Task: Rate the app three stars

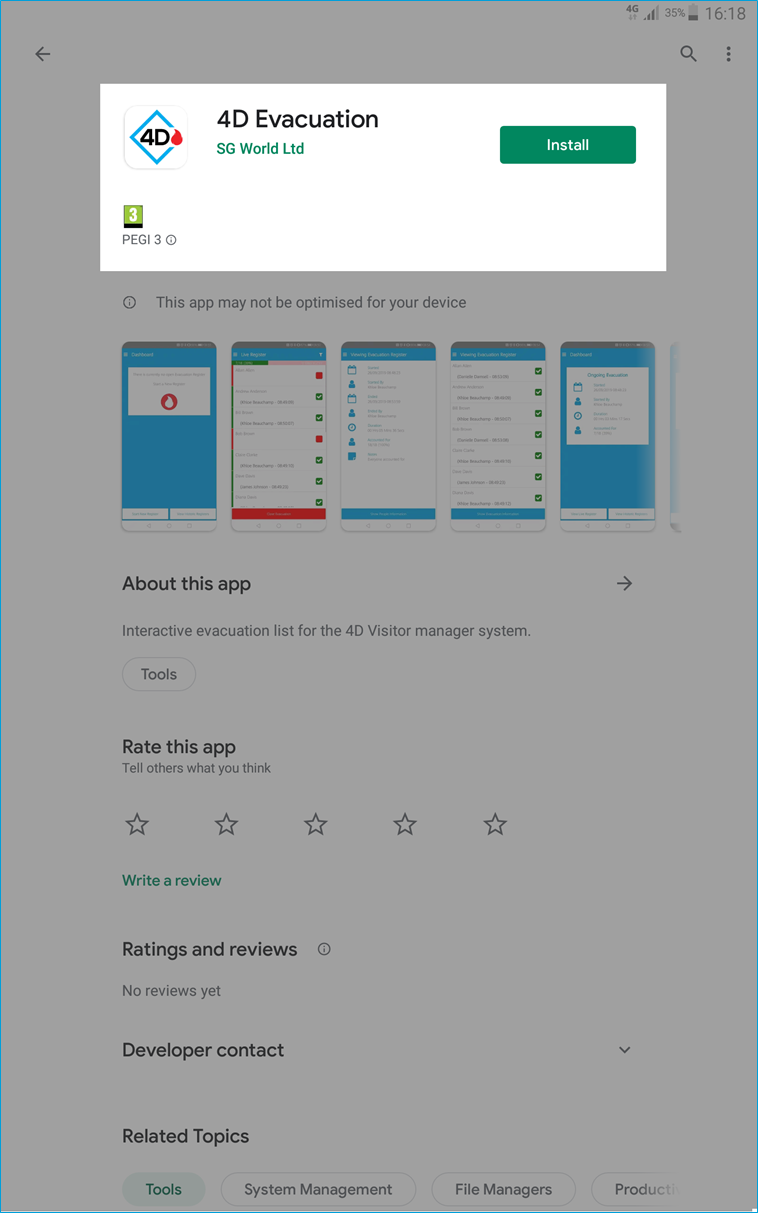Action: pyautogui.click(x=316, y=824)
